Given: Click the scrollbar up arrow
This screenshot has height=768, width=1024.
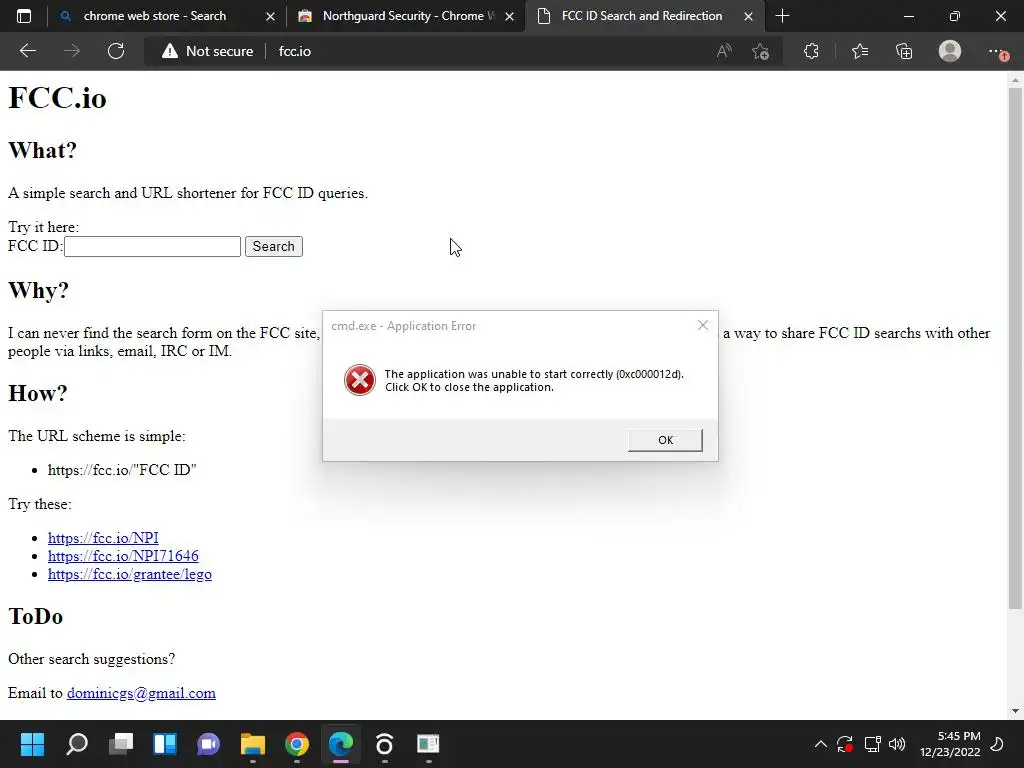Looking at the screenshot, I should (1015, 80).
